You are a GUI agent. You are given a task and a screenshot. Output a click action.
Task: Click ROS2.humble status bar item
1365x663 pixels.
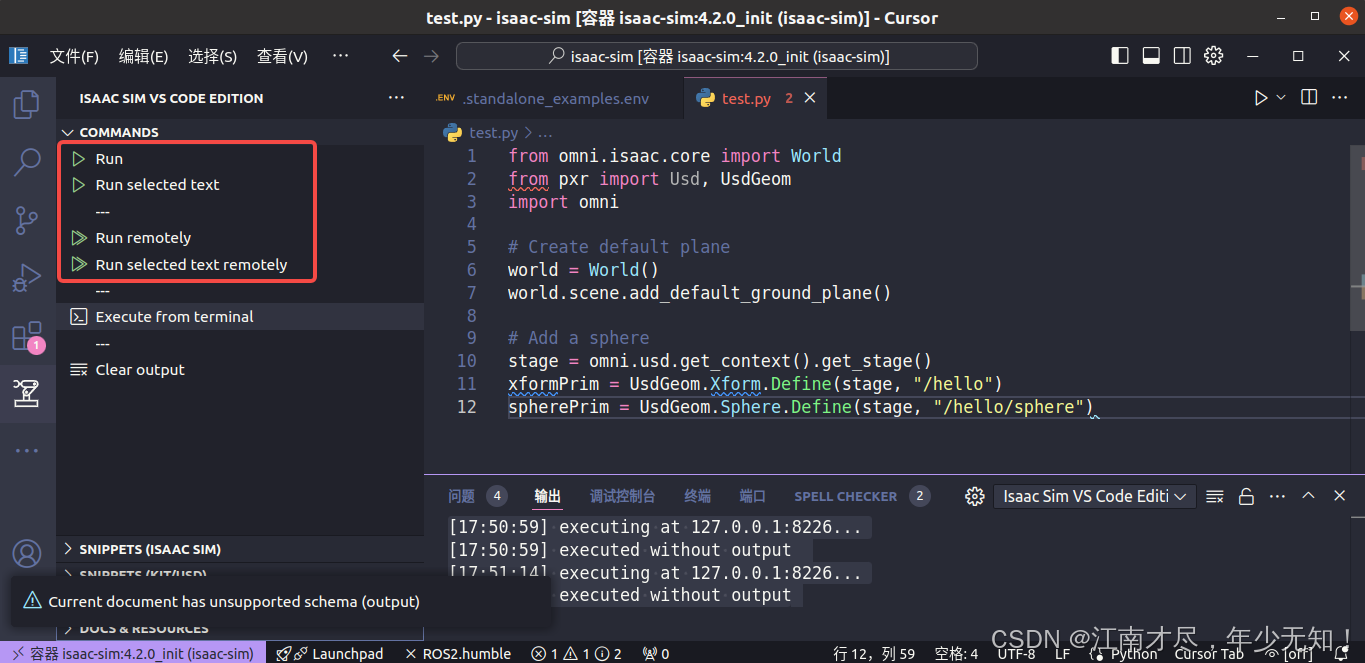click(x=458, y=653)
